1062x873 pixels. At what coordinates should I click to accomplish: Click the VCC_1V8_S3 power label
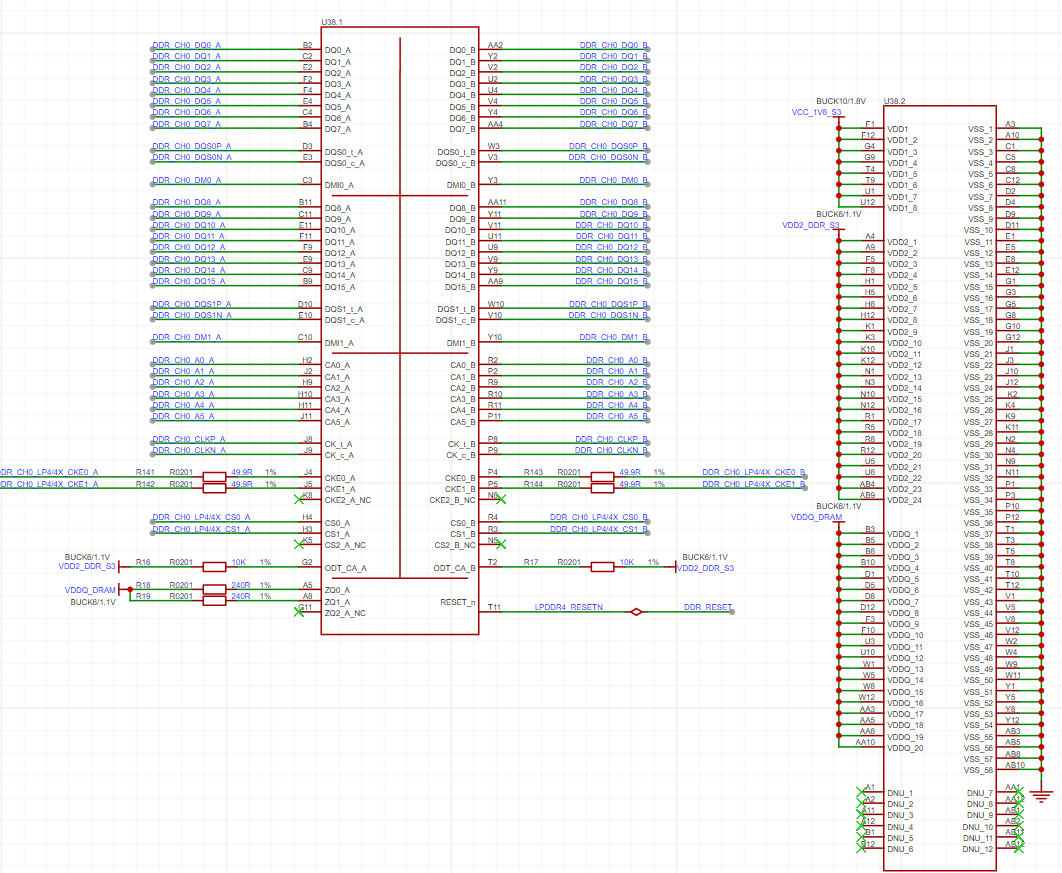(x=816, y=112)
